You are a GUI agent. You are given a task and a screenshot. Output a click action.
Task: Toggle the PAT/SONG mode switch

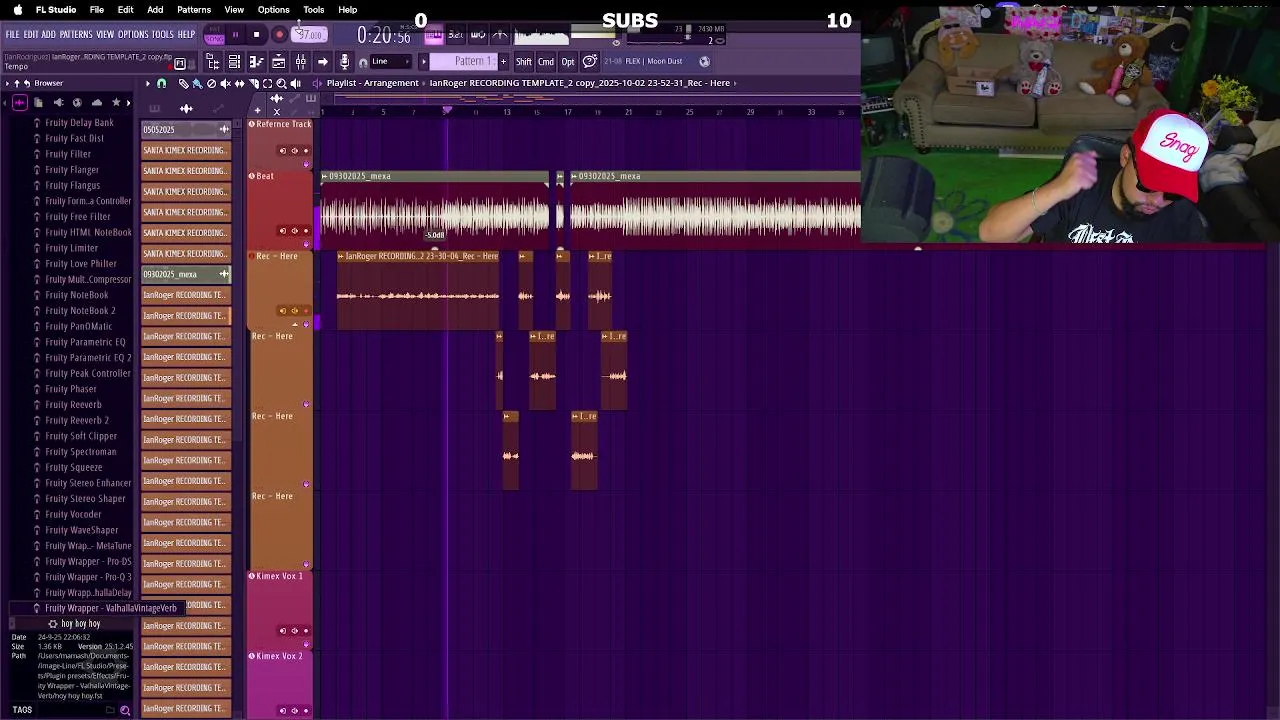pos(214,36)
